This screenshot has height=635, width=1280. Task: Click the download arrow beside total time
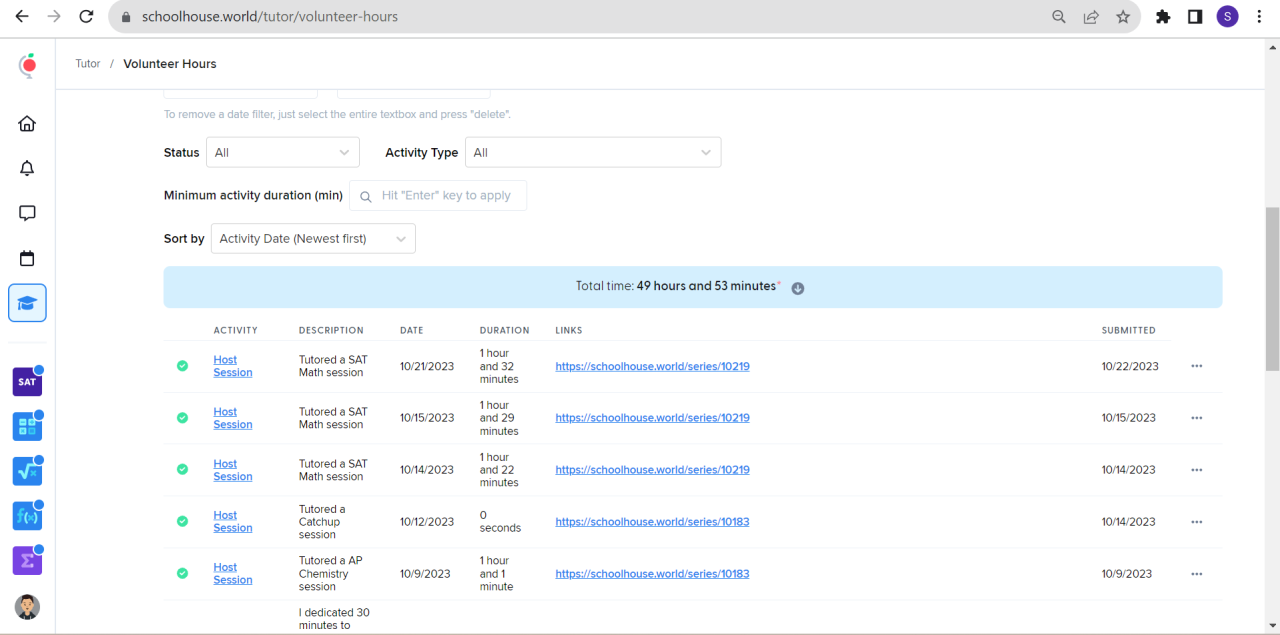point(798,288)
